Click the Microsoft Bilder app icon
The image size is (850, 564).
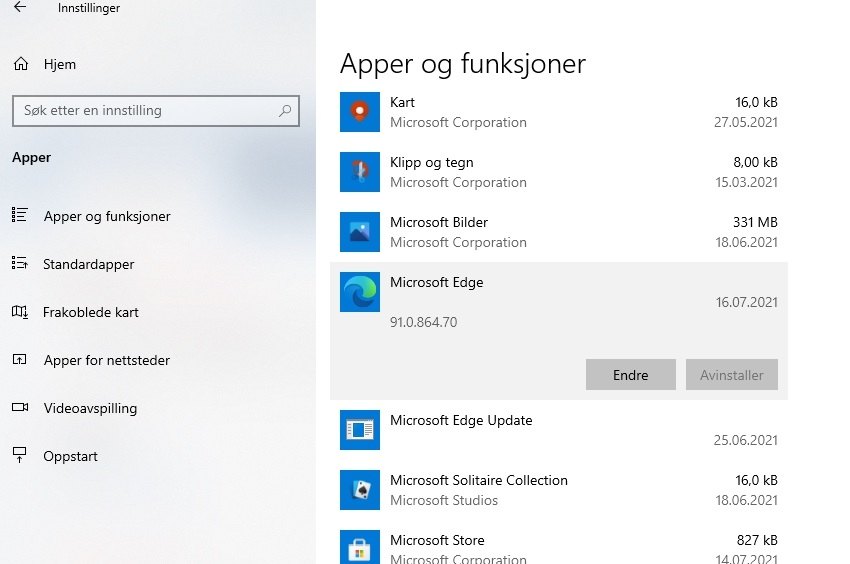[359, 232]
